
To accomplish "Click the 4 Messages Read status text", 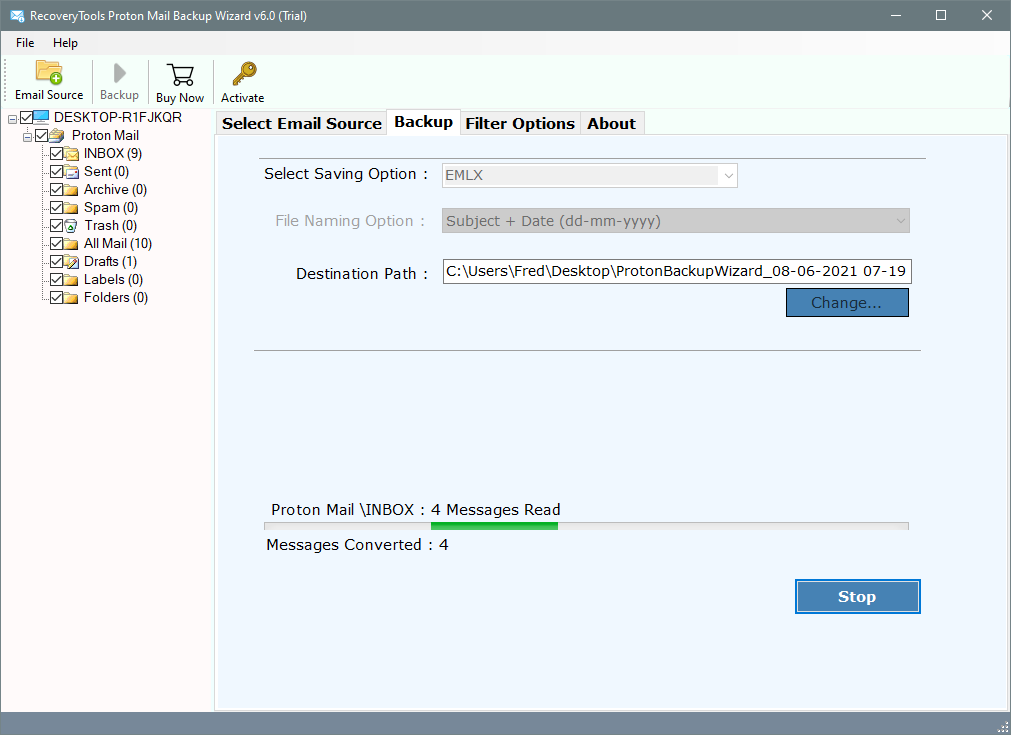I will click(x=496, y=510).
